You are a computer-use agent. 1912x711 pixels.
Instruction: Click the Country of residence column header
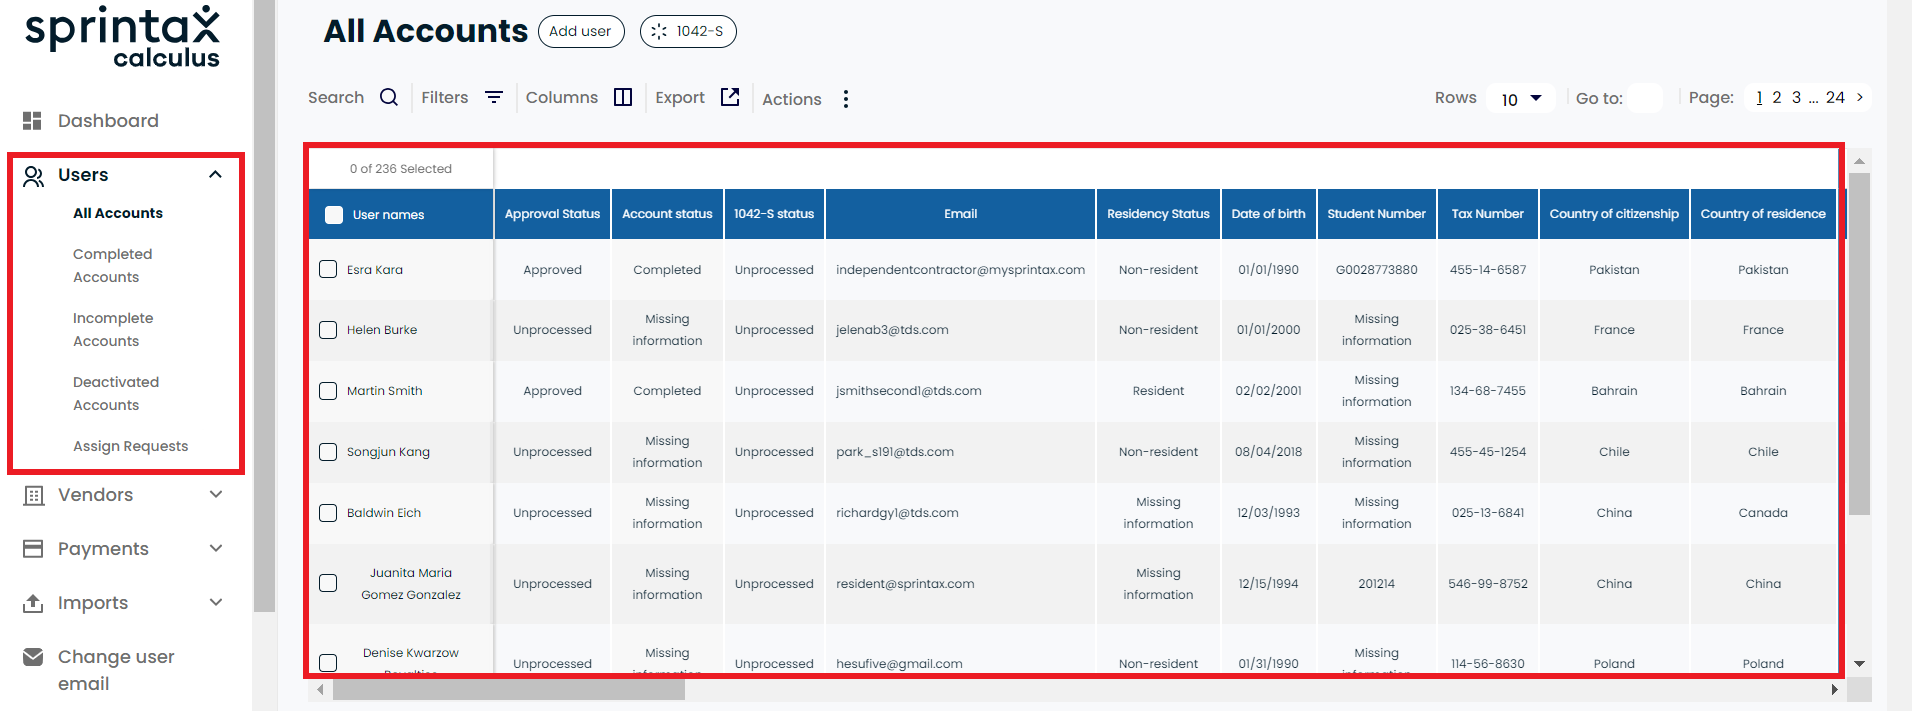pos(1763,214)
